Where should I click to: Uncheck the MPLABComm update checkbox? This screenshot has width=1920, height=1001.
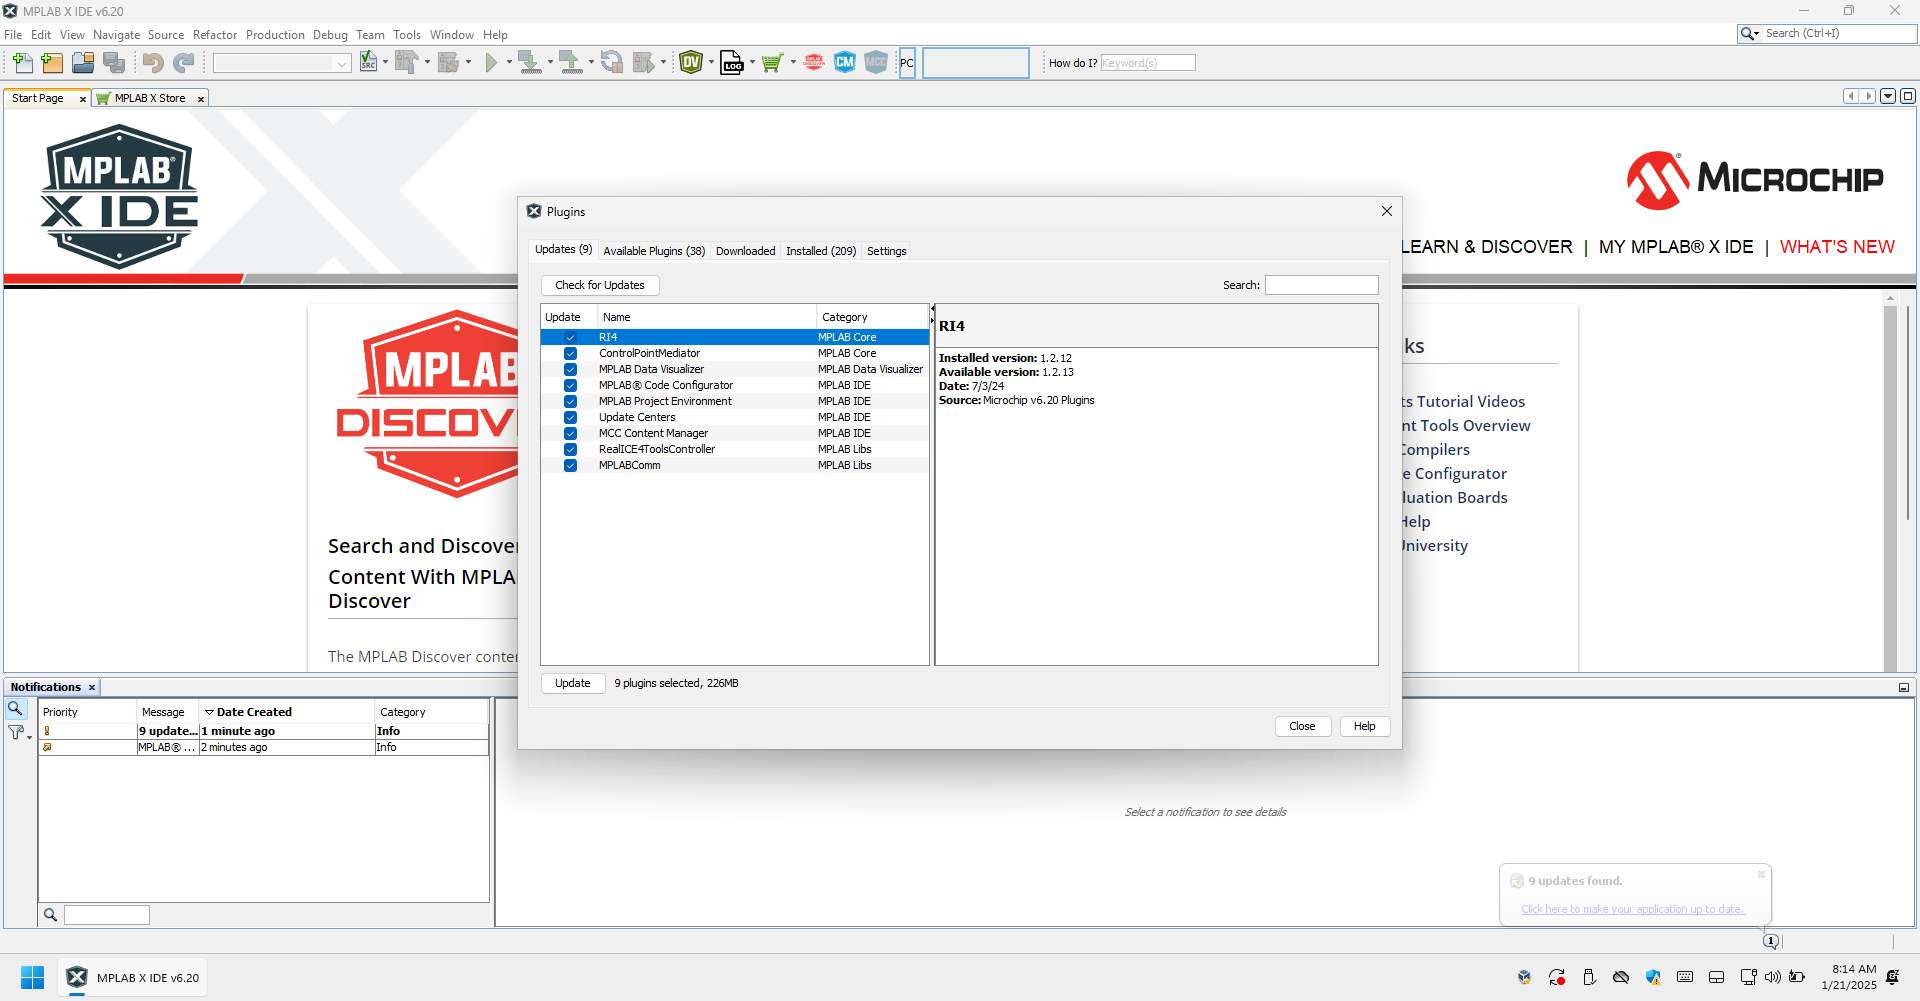tap(570, 465)
